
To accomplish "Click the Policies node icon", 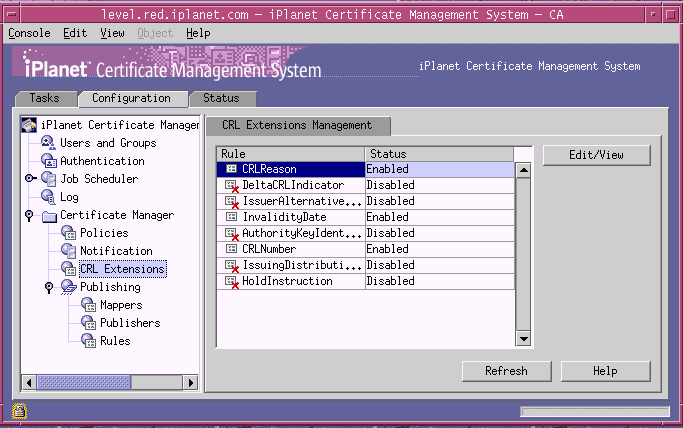I will (68, 233).
